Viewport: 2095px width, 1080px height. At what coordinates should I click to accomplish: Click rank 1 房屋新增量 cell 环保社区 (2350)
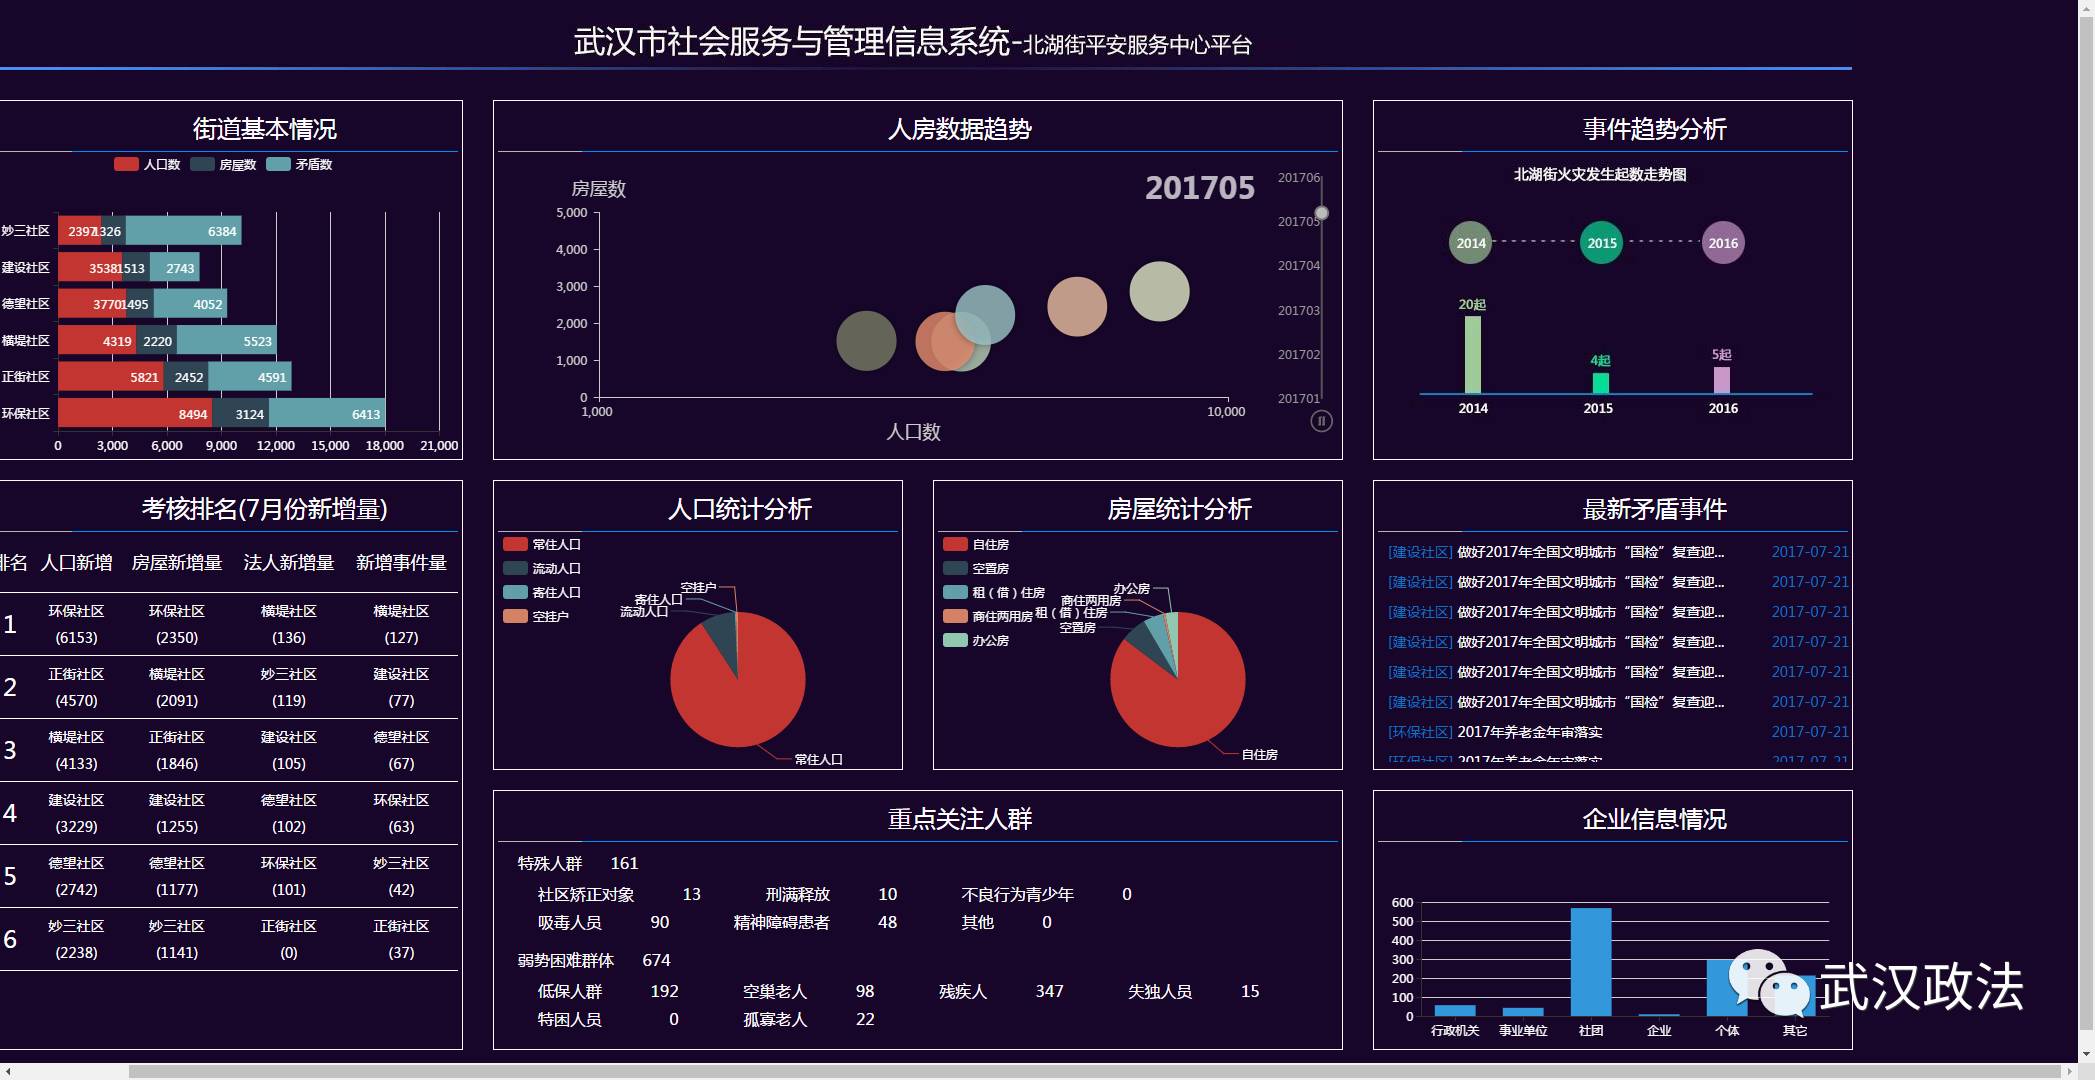(177, 624)
